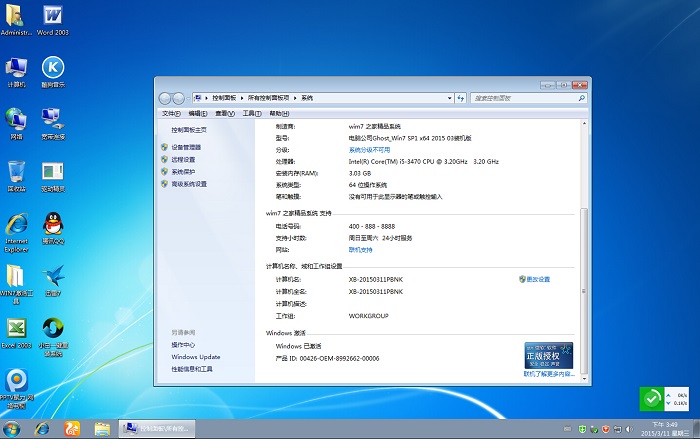
Task: Expand the arrow after 控制面板 in breadcrumb
Action: point(241,98)
